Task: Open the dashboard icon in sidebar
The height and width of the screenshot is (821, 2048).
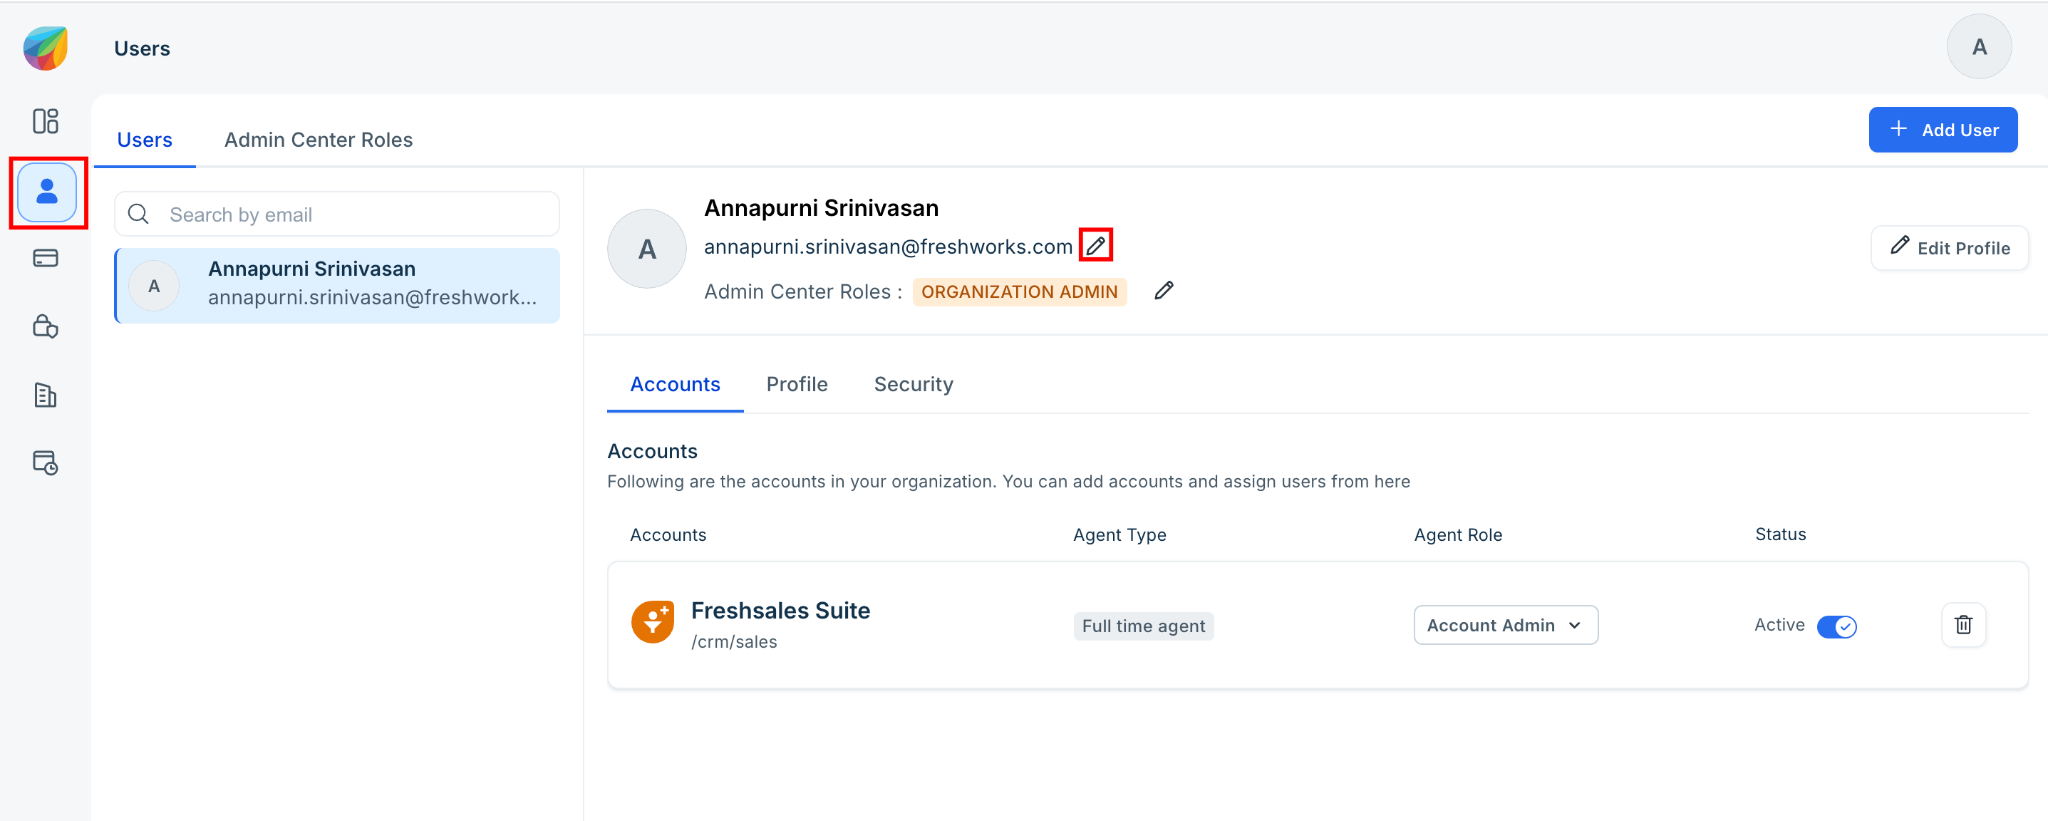Action: coord(46,121)
